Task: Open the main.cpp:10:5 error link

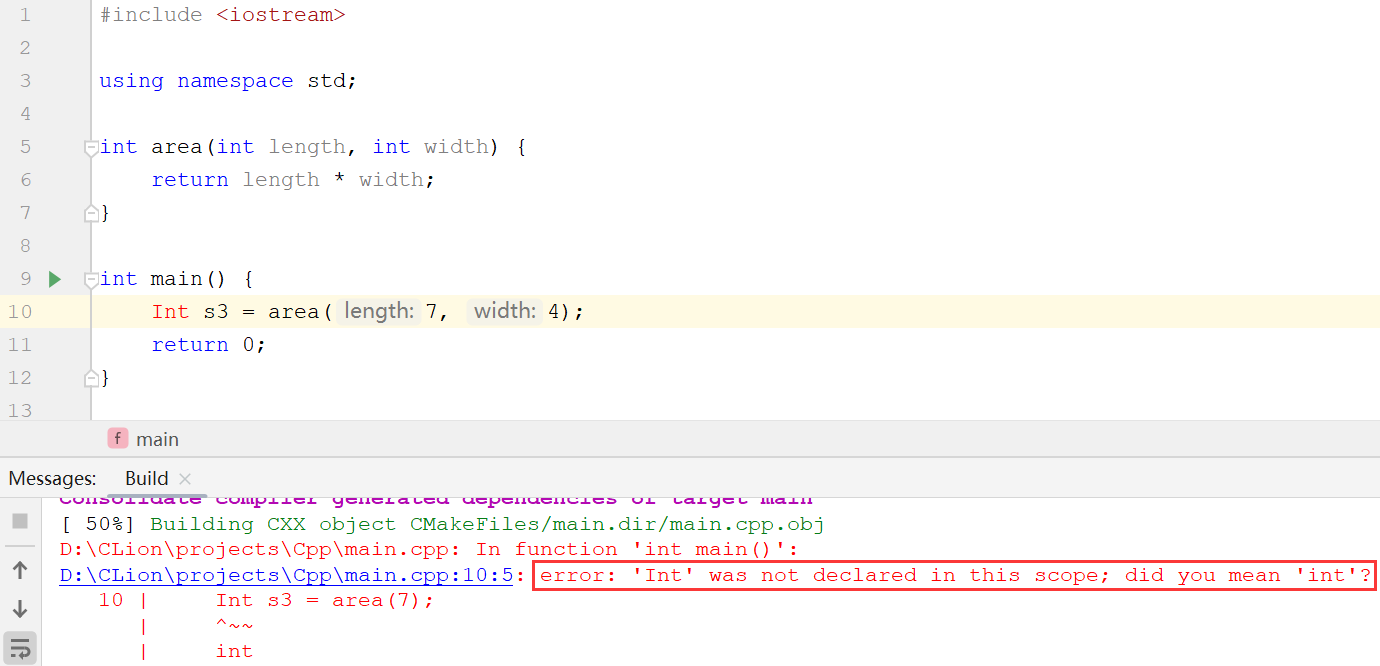Action: click(286, 575)
